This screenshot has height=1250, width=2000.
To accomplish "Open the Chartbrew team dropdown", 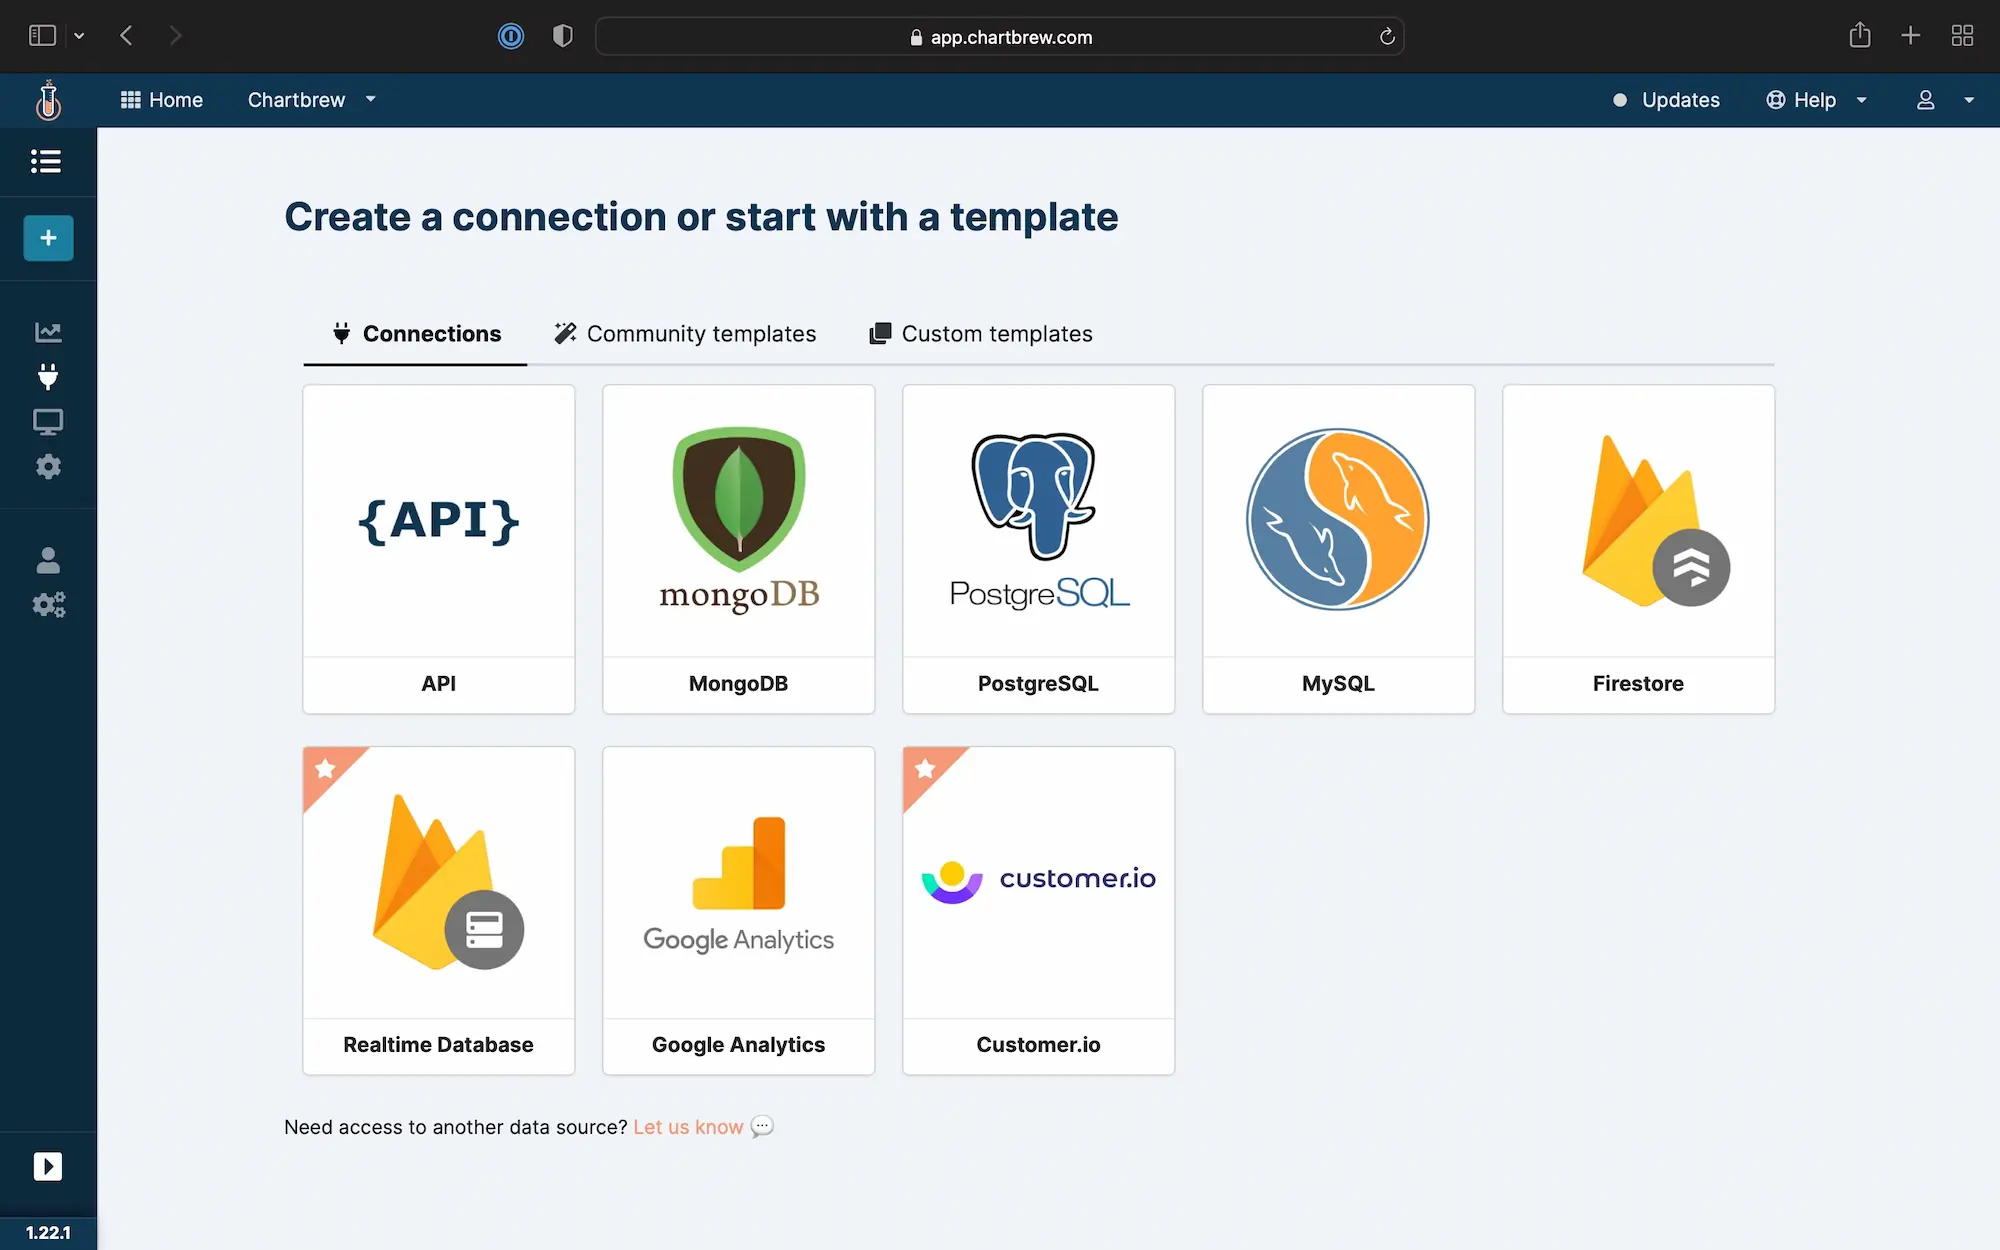I will coord(311,100).
